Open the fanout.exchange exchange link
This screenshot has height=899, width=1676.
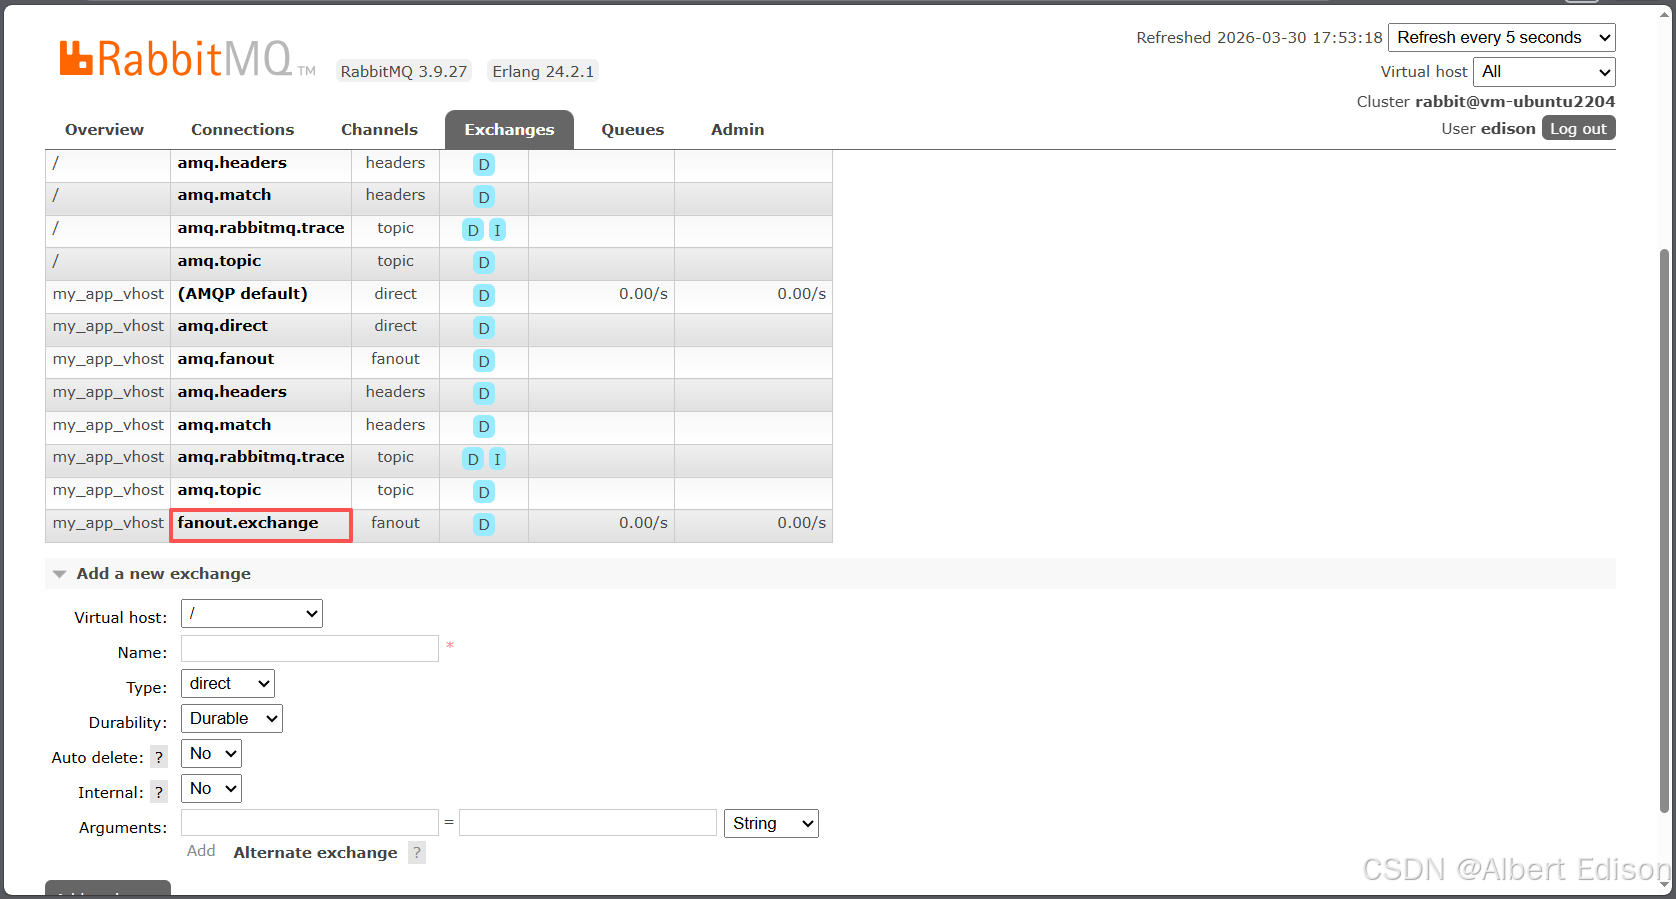248,523
